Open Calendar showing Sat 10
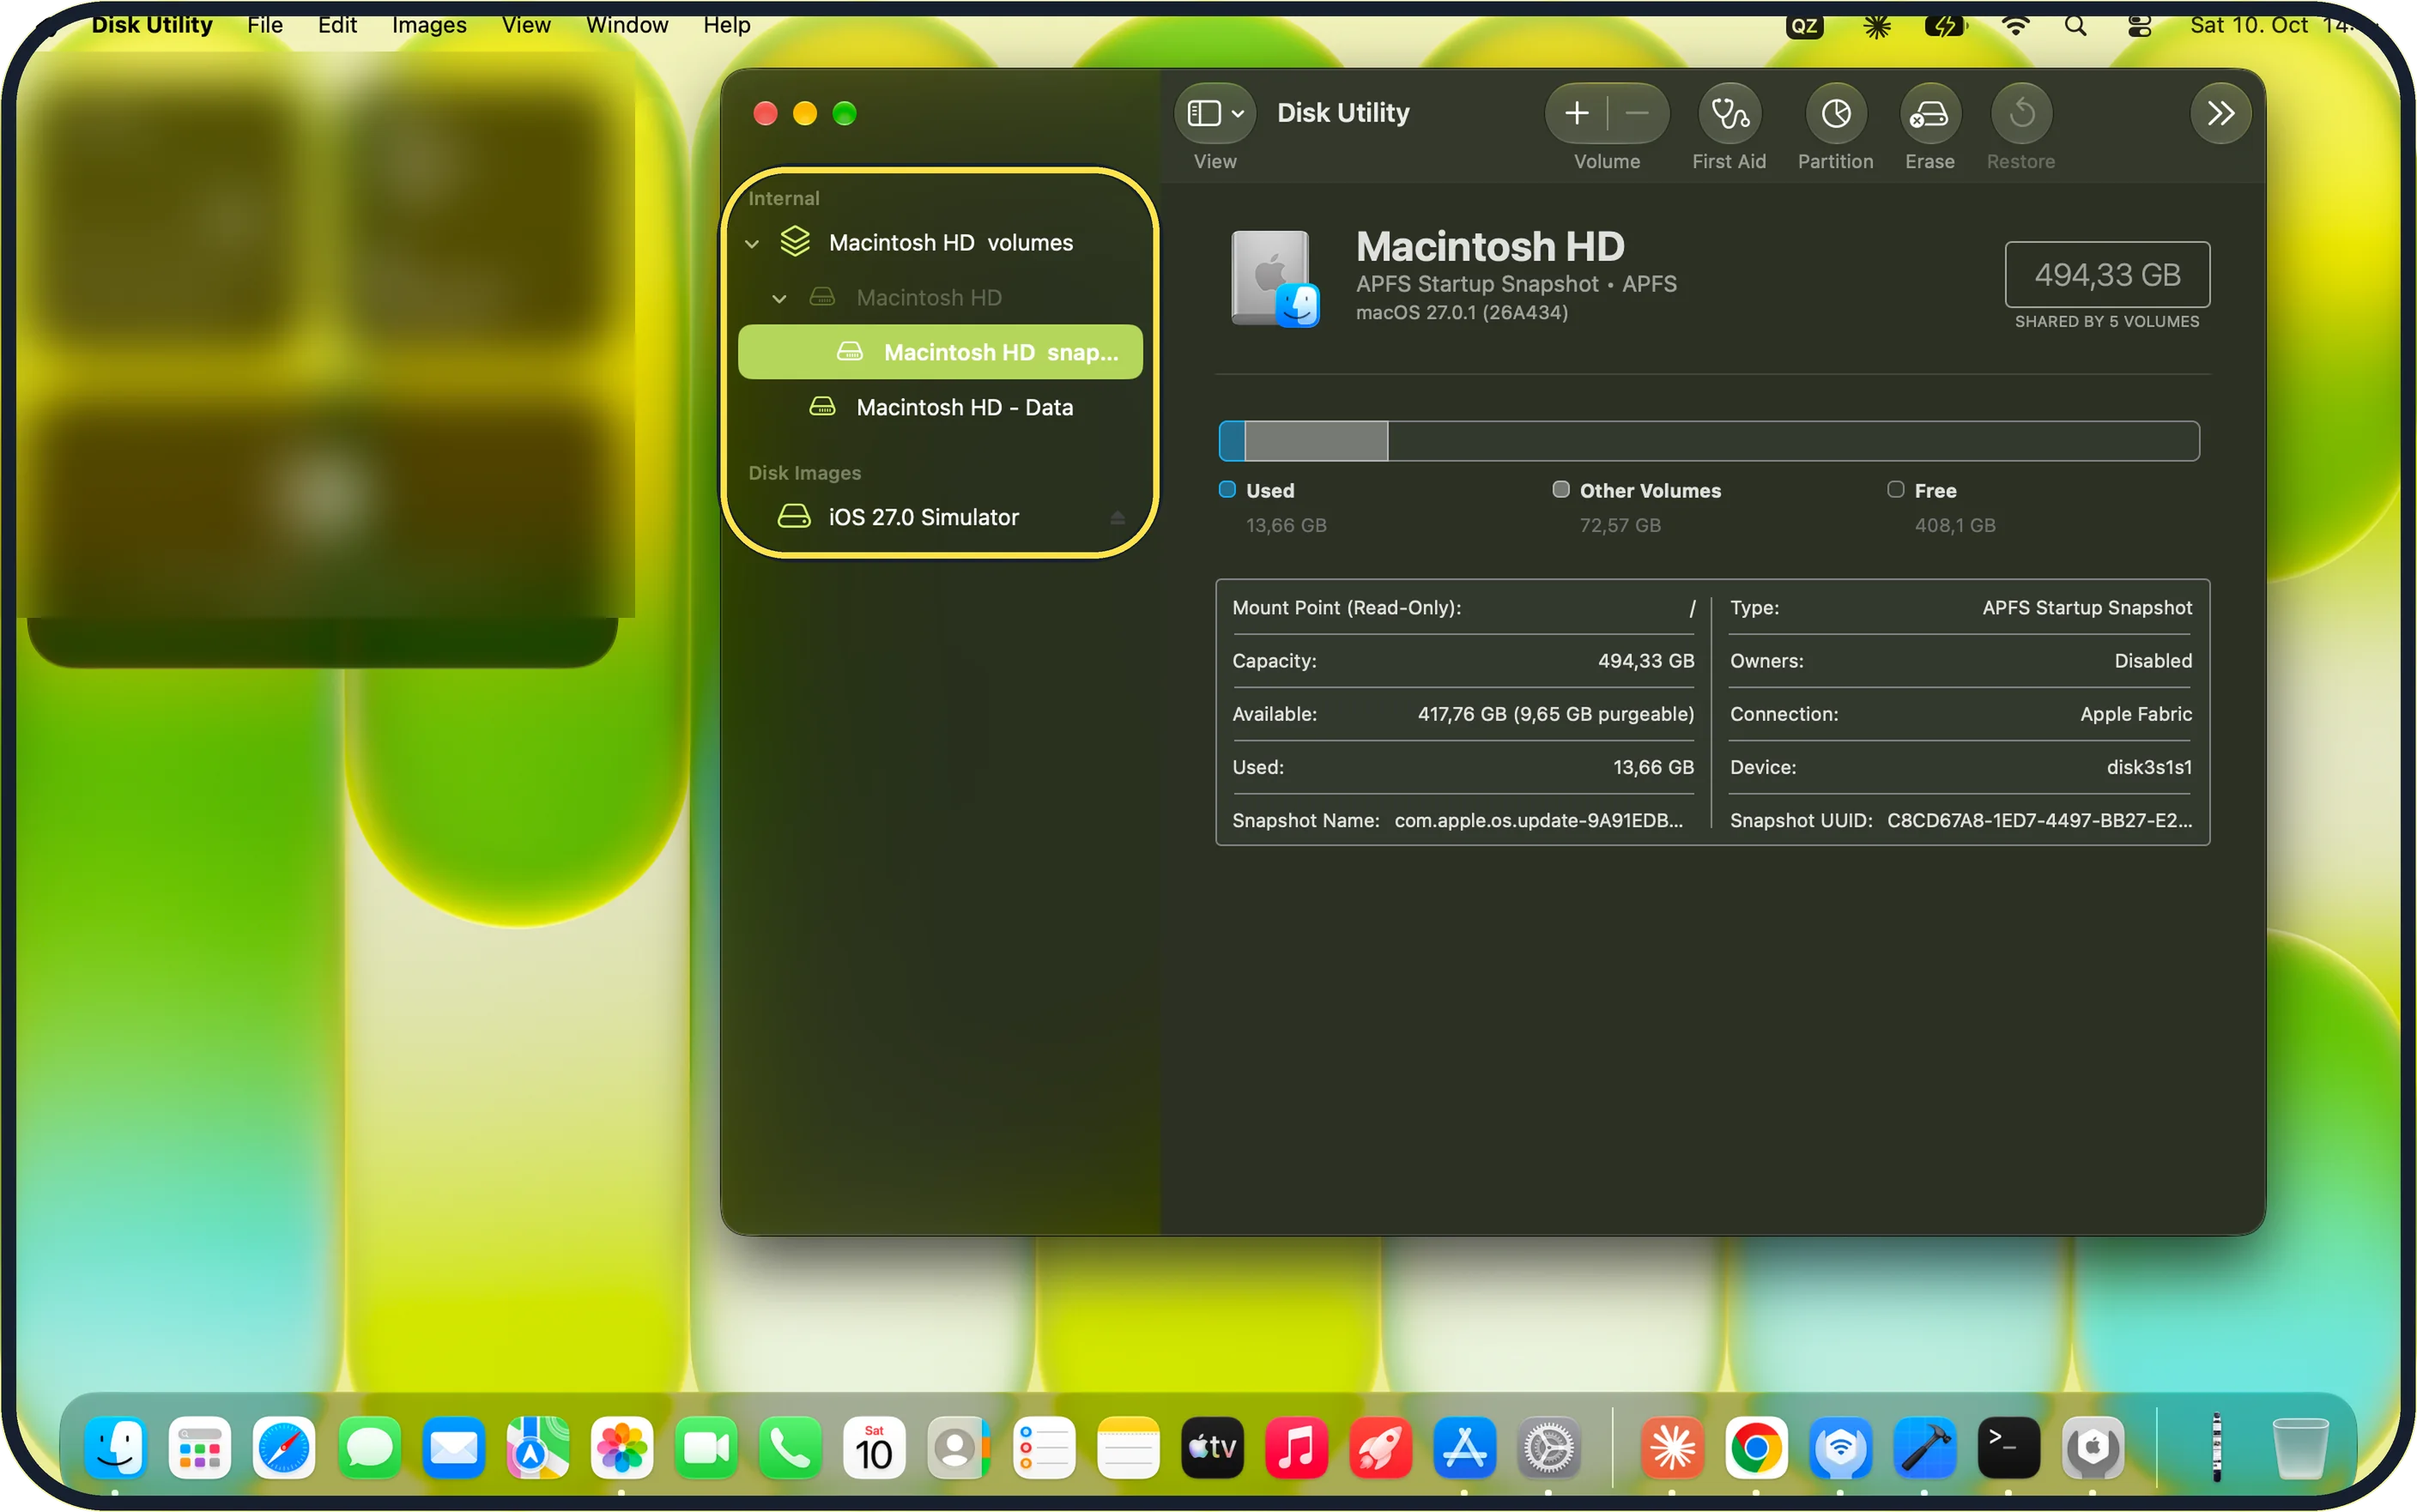This screenshot has height=1512, width=2417. (874, 1447)
